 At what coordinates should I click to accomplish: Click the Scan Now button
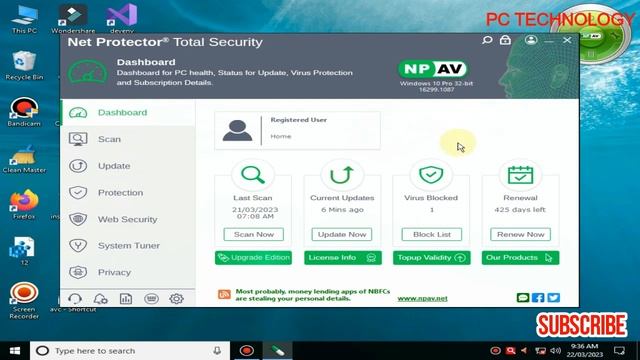click(253, 234)
